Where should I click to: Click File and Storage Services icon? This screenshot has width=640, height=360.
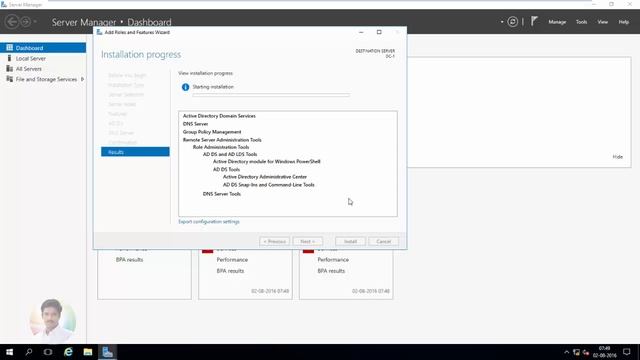click(9, 79)
